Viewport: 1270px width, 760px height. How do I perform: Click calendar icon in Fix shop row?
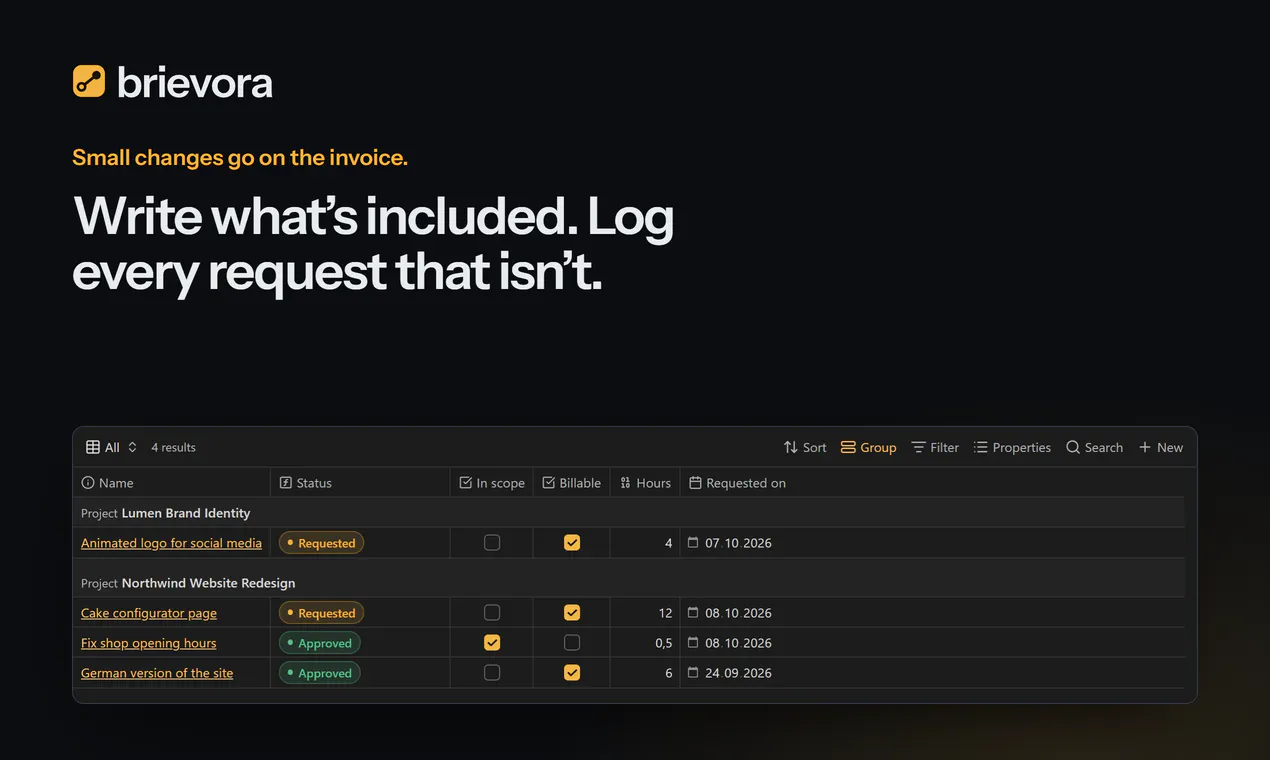point(693,642)
